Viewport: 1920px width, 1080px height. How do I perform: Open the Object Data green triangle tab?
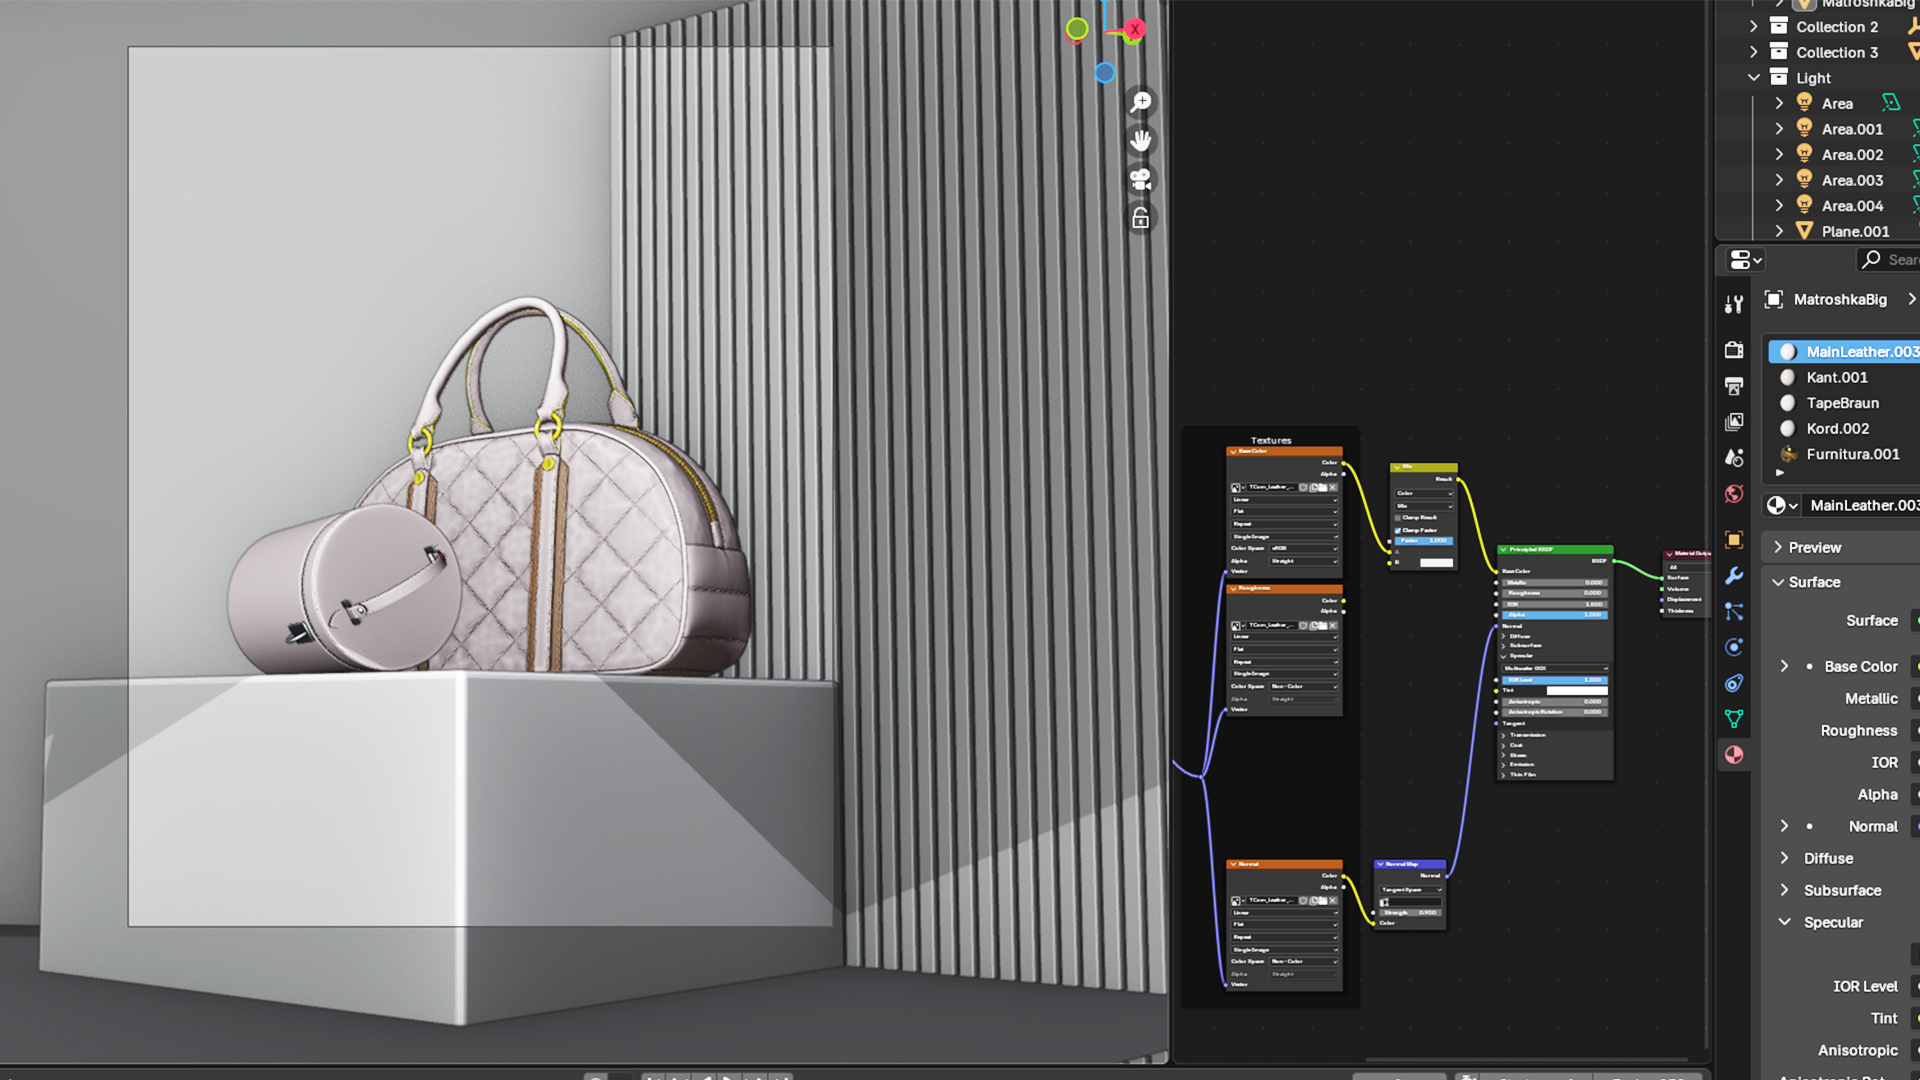click(x=1734, y=719)
